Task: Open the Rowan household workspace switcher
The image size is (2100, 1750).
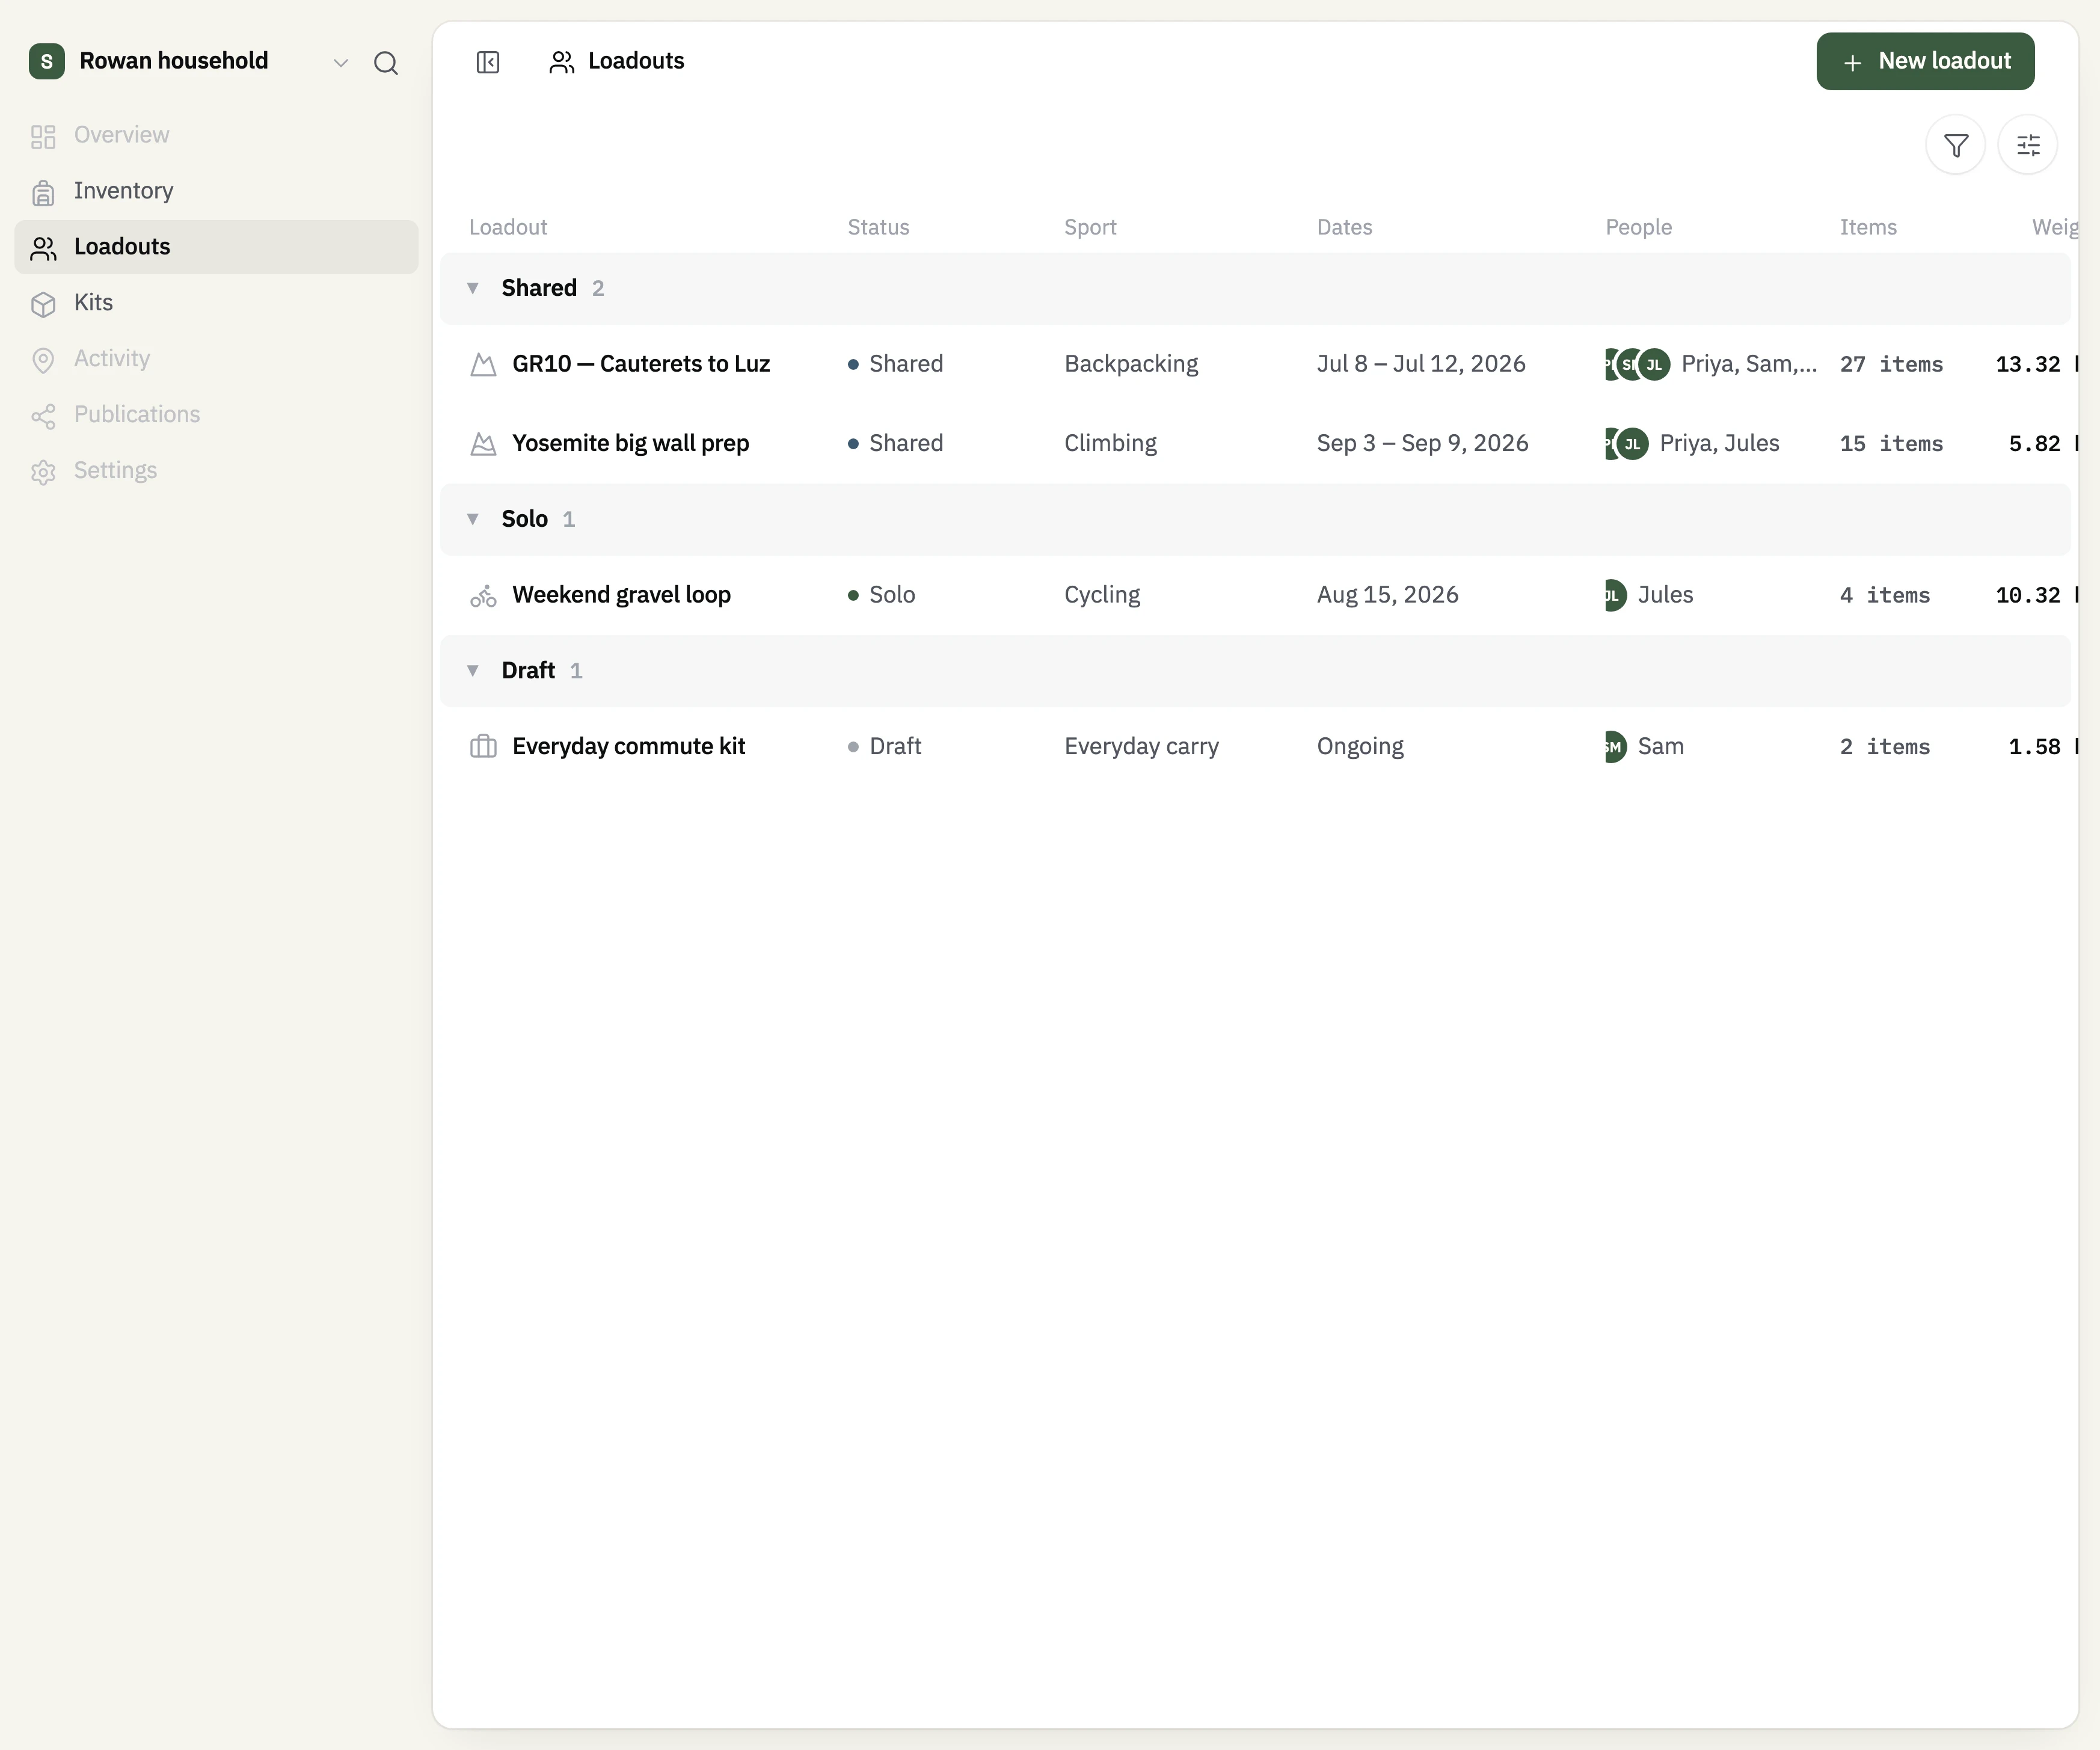Action: tap(189, 61)
